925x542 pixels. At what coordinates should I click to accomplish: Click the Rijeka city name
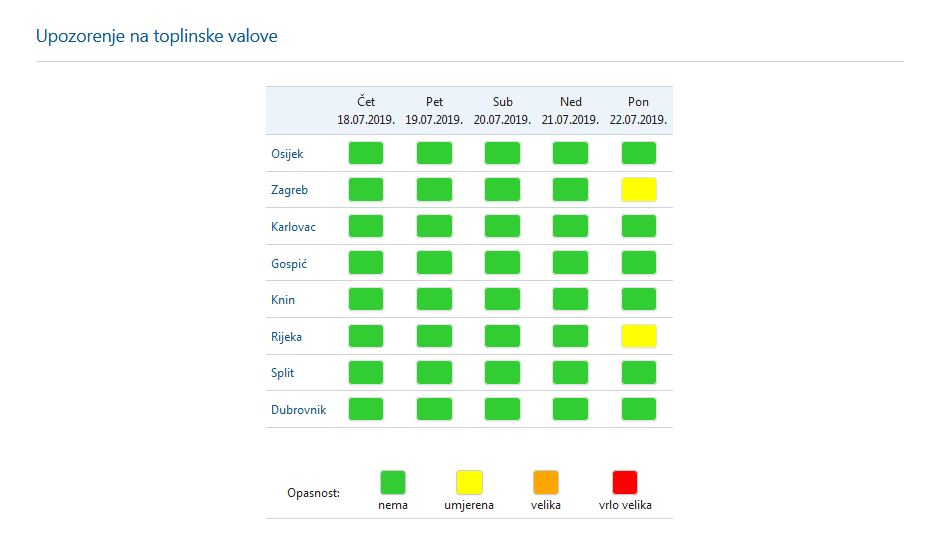286,337
